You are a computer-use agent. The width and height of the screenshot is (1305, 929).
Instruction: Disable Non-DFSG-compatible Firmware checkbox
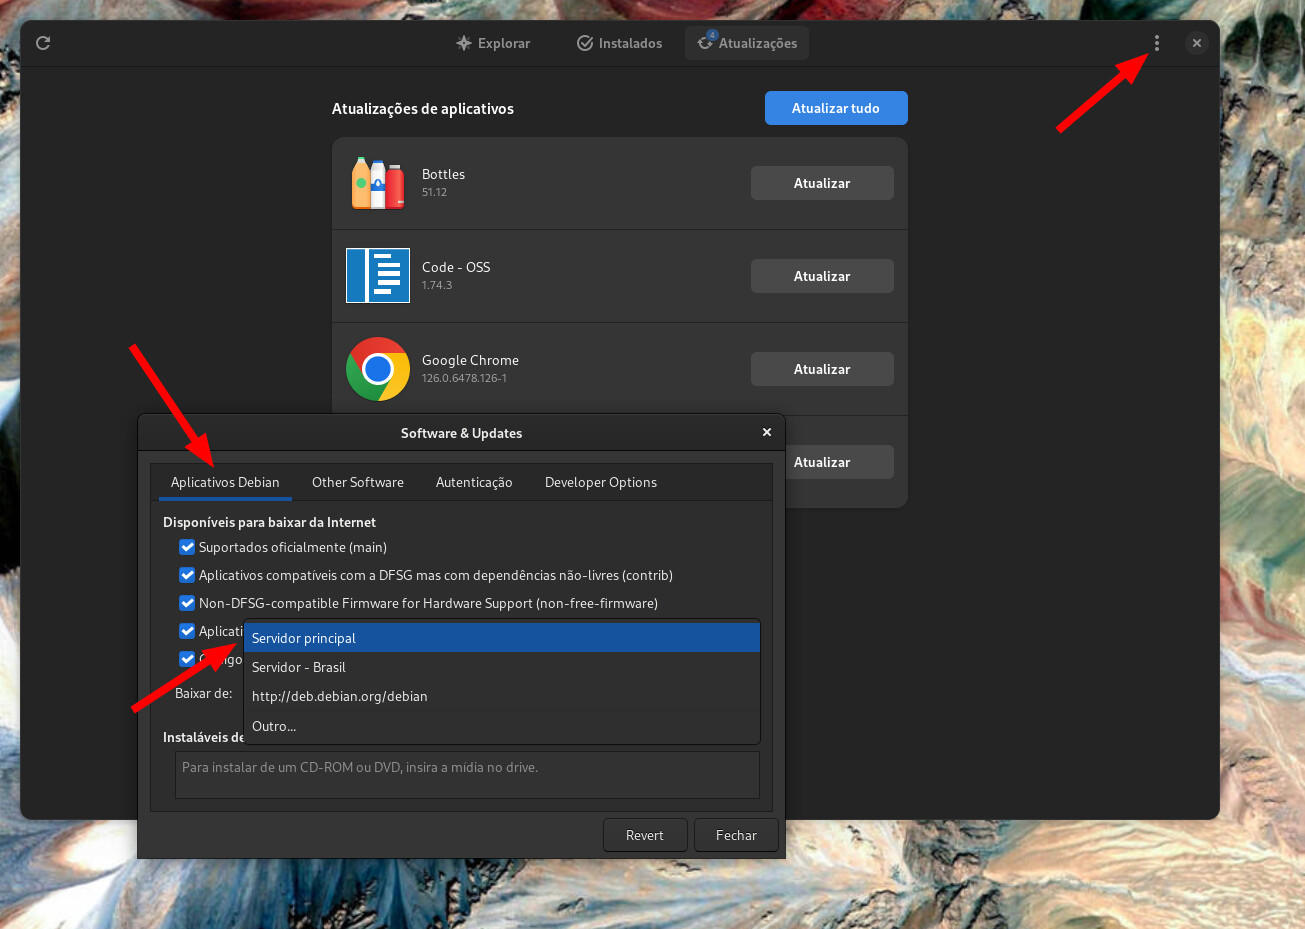(x=187, y=603)
